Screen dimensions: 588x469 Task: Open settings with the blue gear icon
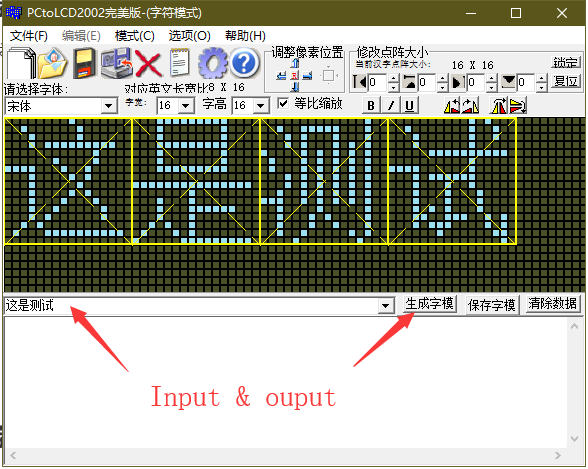click(x=213, y=63)
